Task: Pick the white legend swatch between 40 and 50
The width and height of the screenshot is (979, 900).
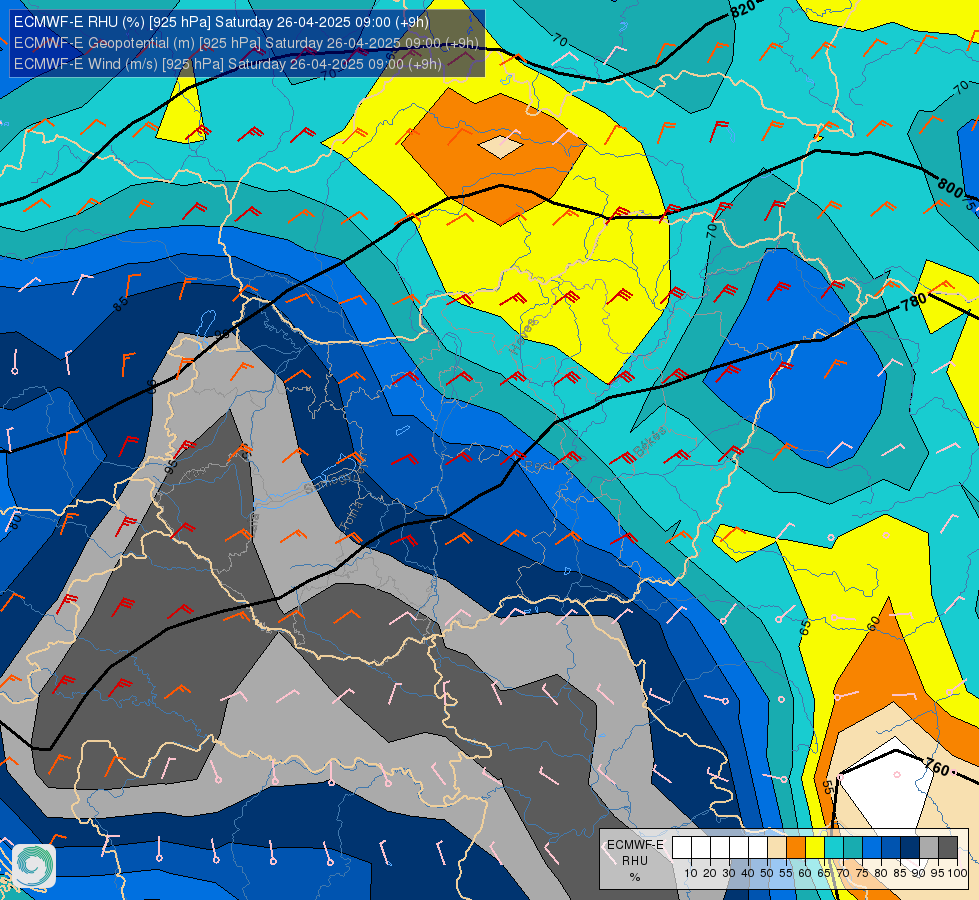Action: pyautogui.click(x=758, y=848)
